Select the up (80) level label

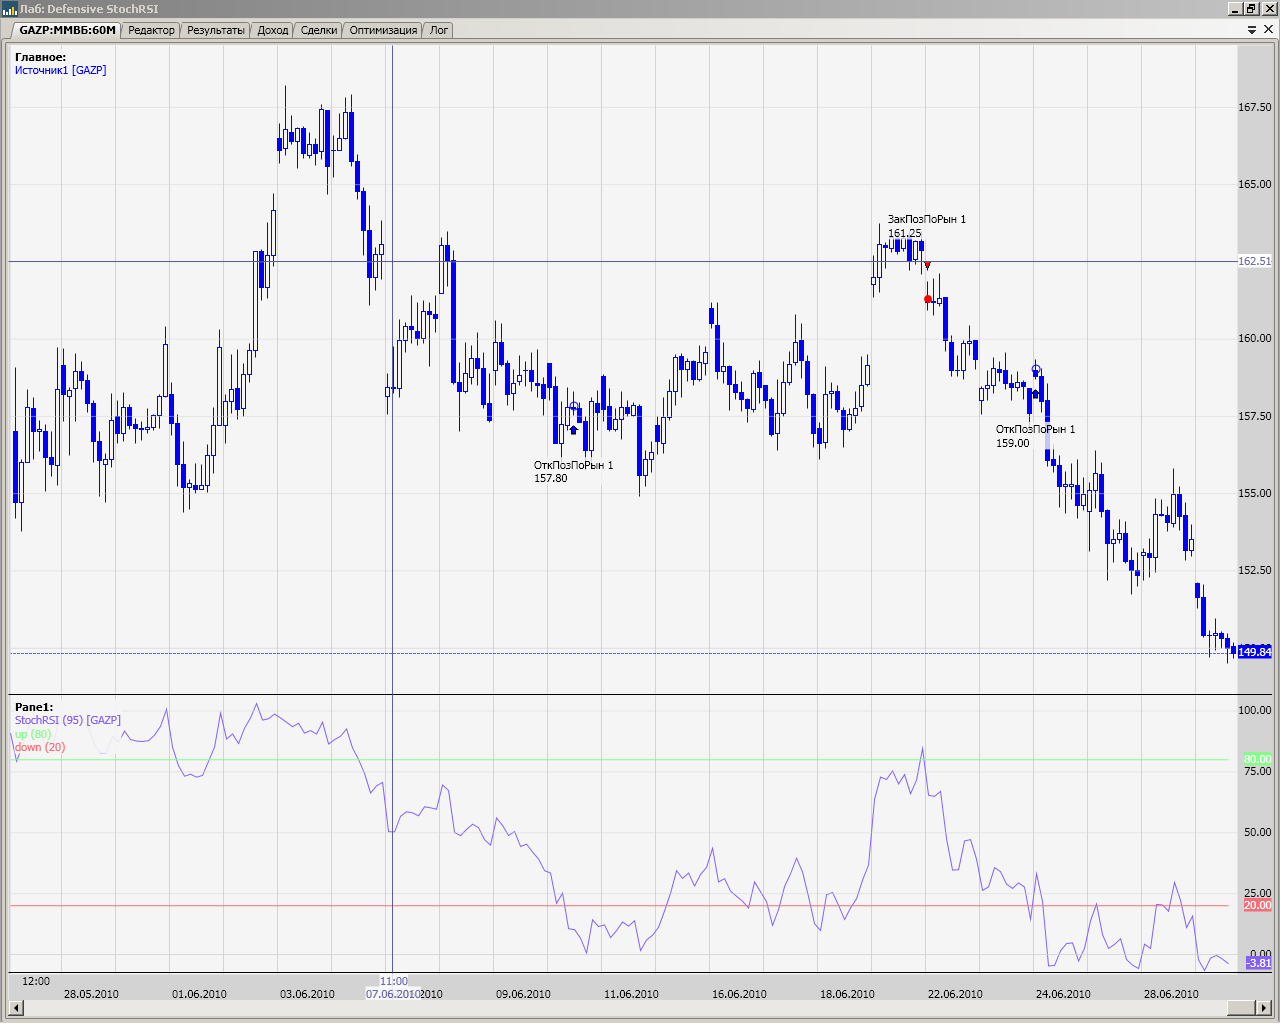(33, 734)
